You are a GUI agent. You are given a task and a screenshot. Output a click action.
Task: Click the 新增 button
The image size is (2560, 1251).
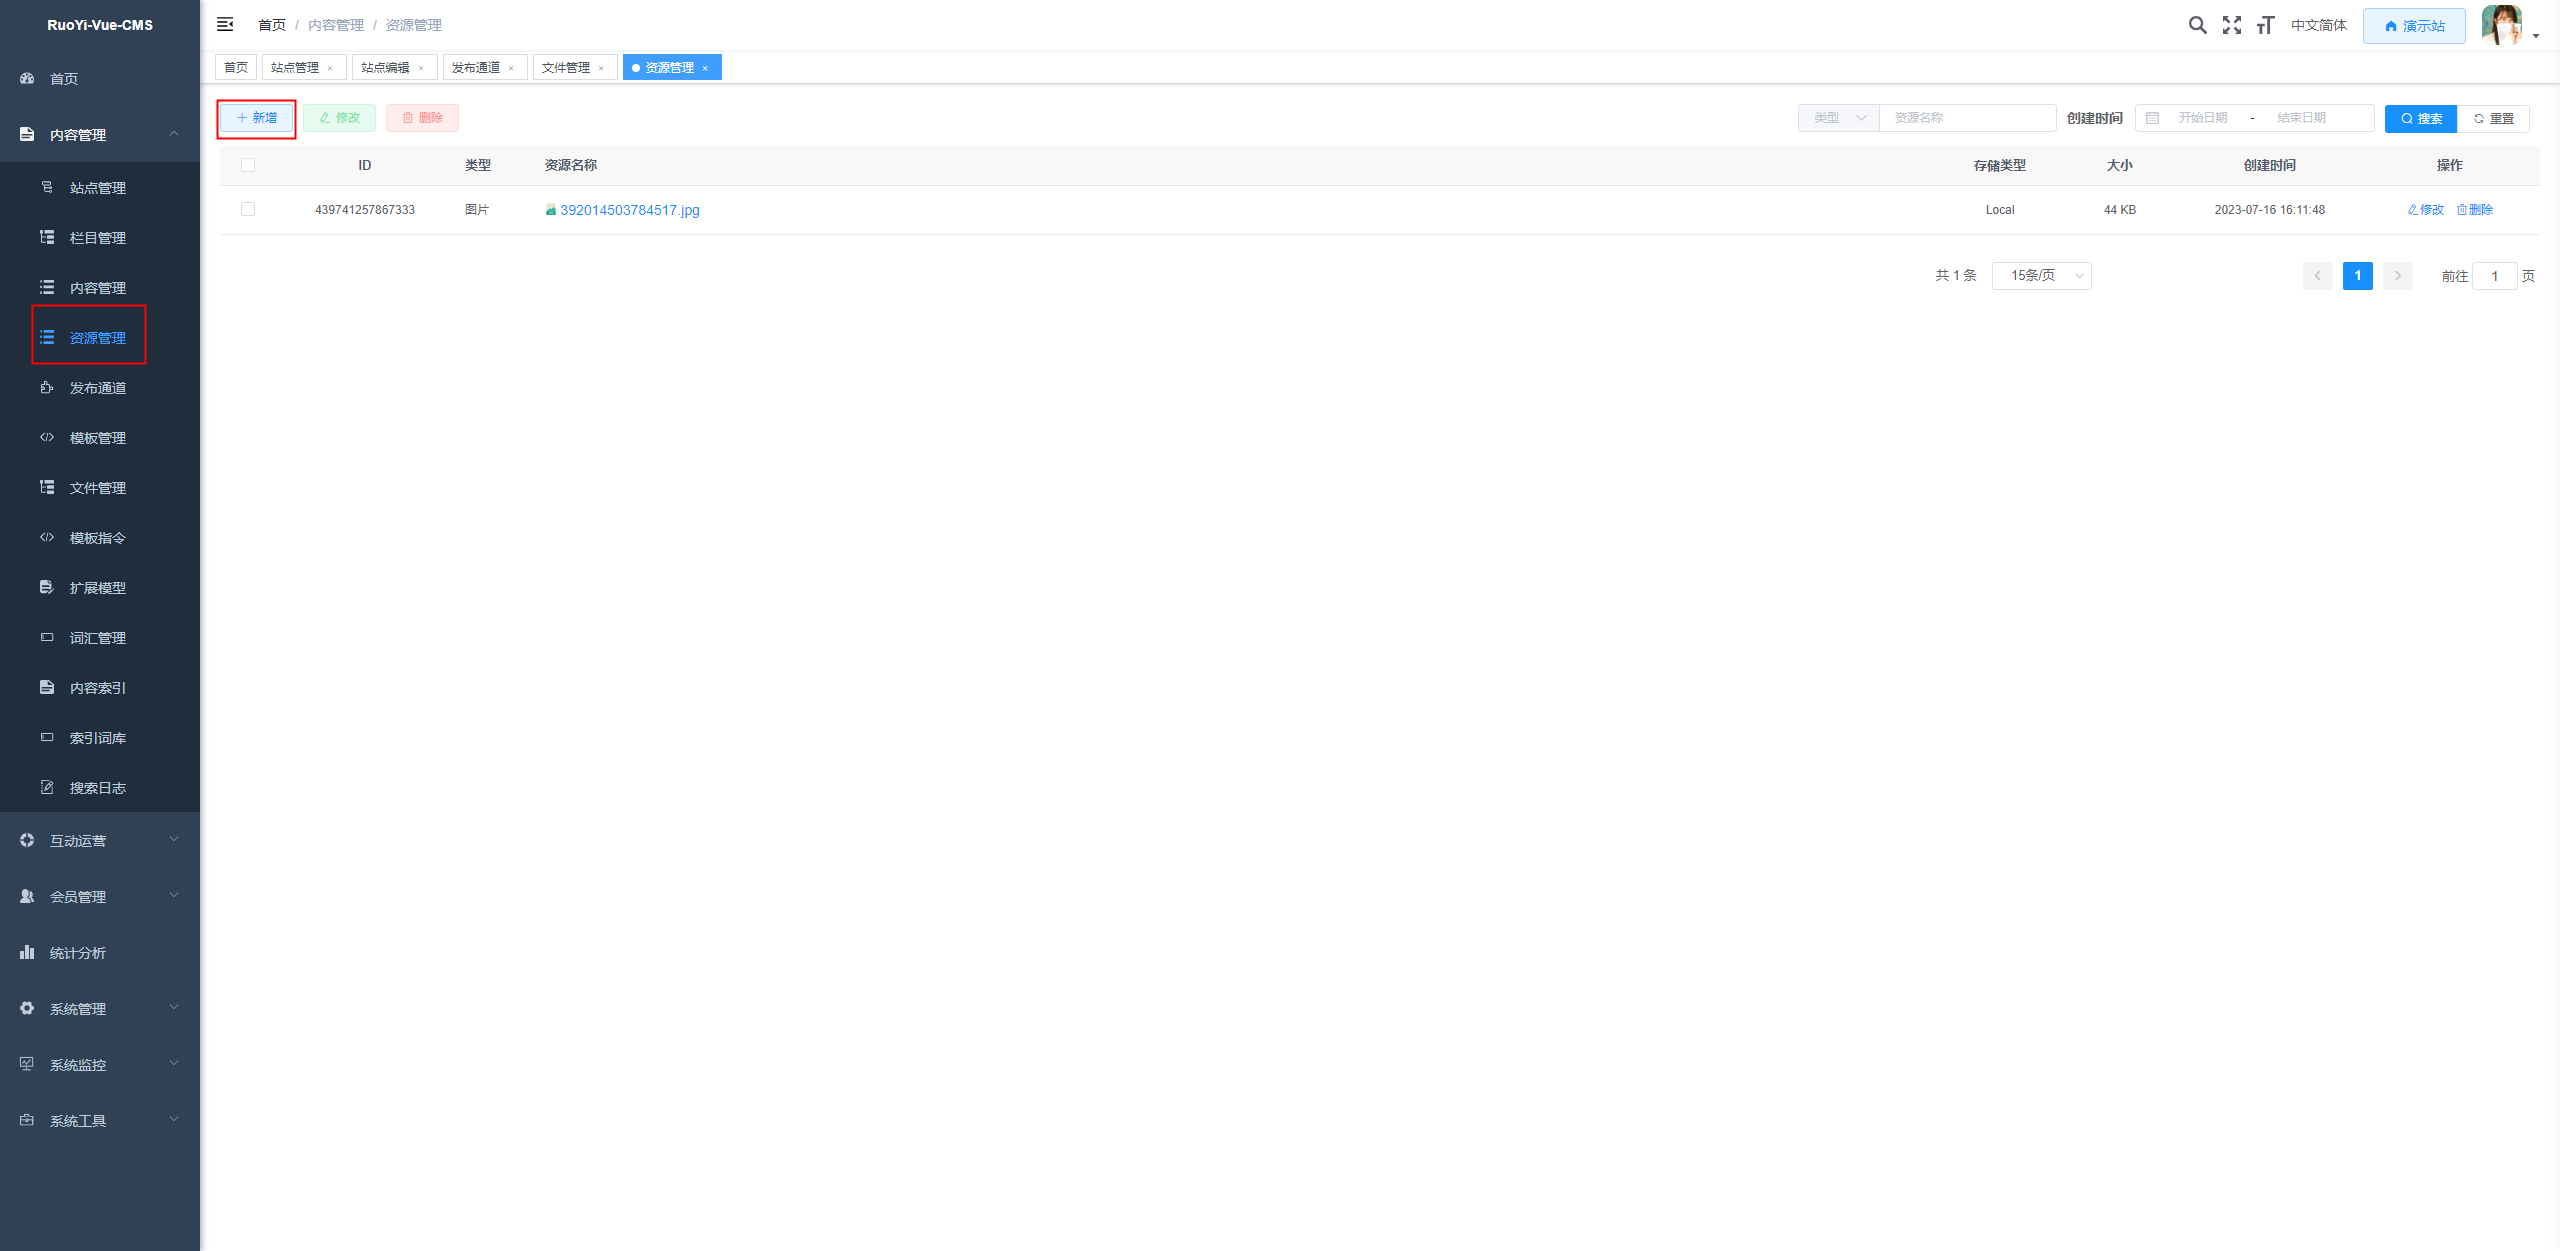(x=257, y=118)
